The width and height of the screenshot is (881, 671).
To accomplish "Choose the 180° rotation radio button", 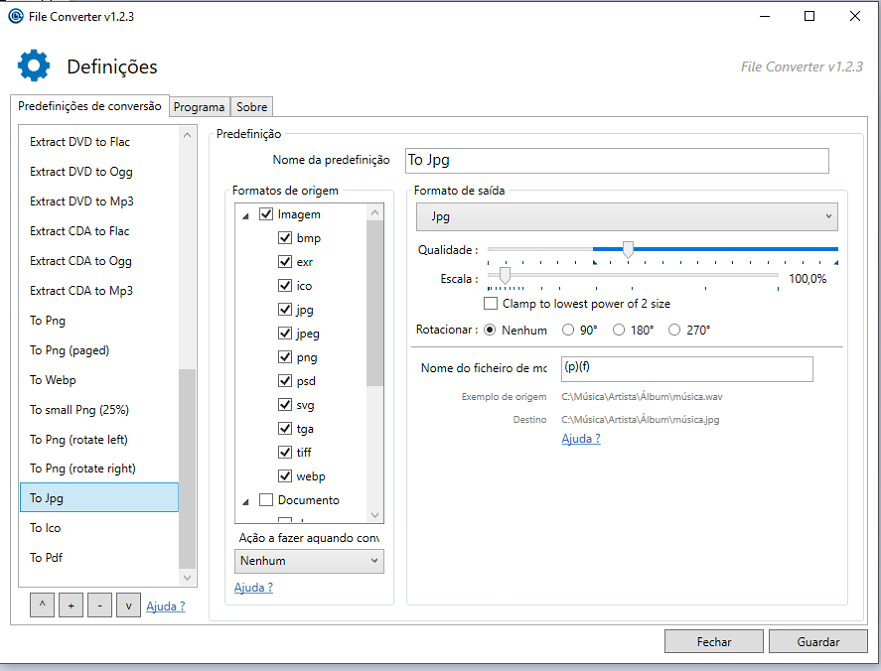I will click(x=619, y=330).
